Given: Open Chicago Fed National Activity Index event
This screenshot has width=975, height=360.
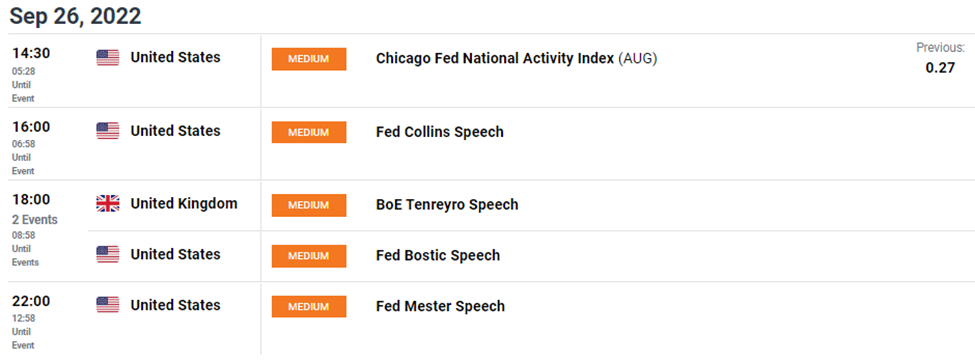Looking at the screenshot, I should [517, 58].
